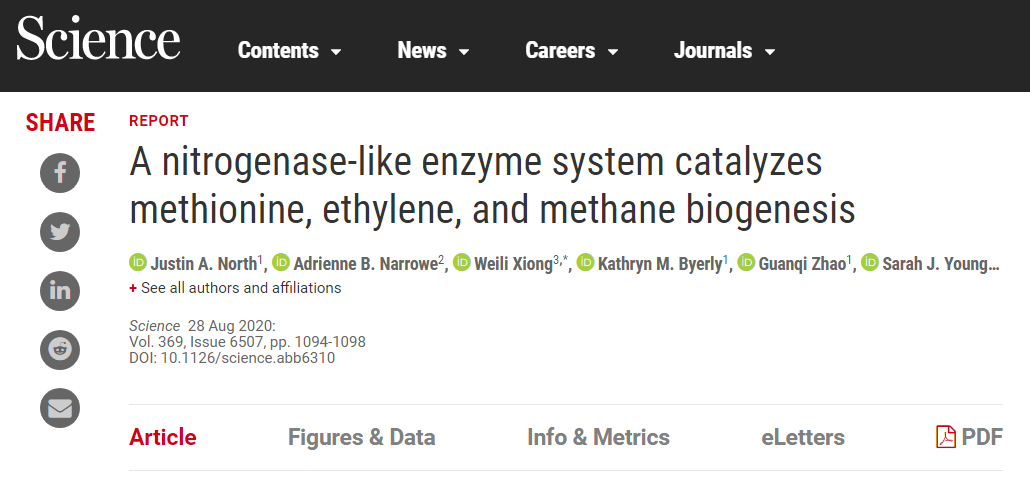
Task: Open the Journals dropdown menu
Action: pos(725,51)
